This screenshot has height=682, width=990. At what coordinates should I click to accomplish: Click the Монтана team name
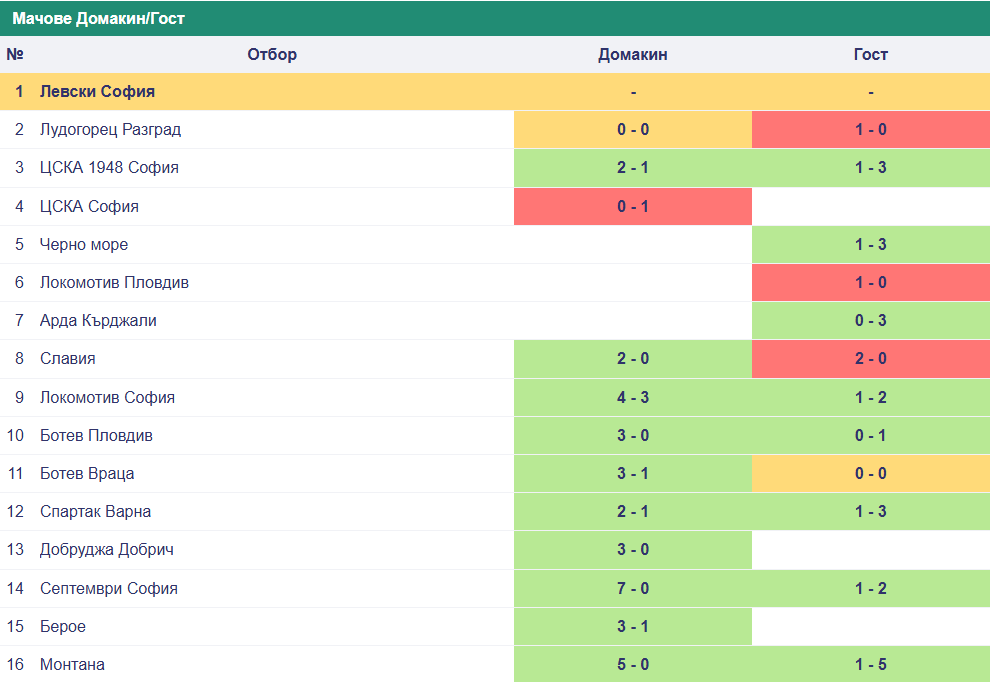click(x=72, y=664)
